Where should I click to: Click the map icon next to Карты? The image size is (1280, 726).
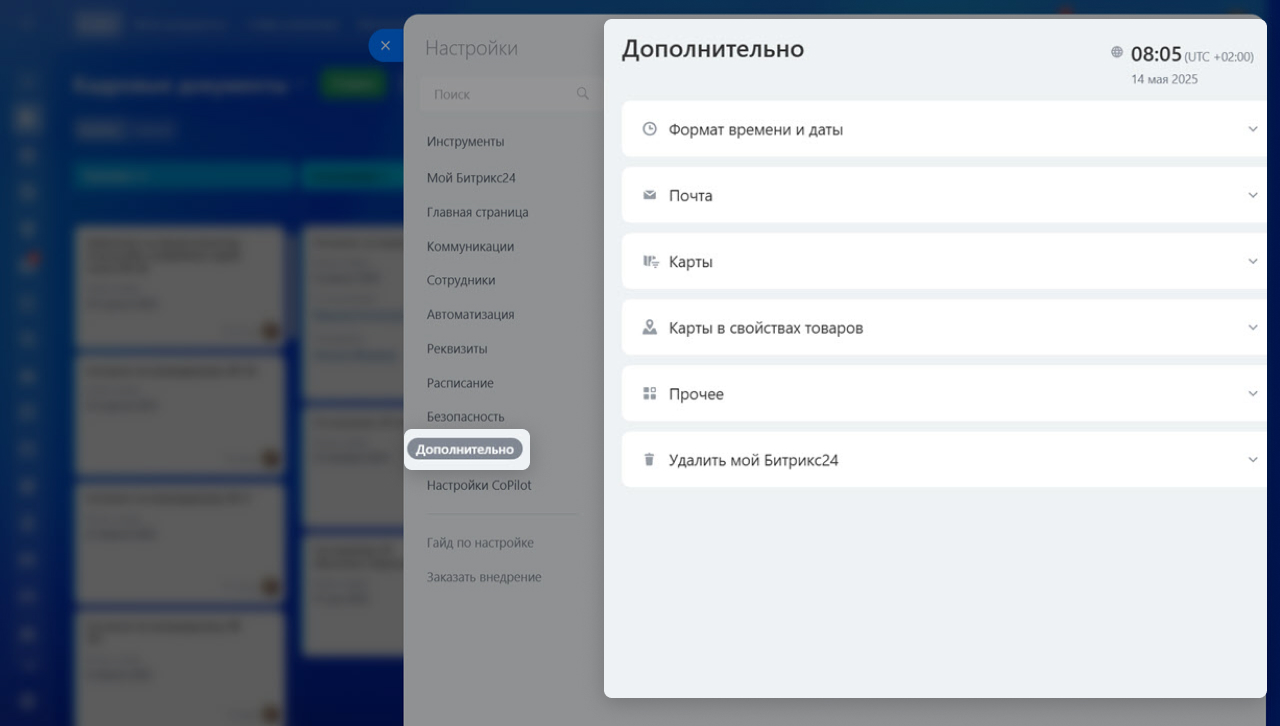[x=650, y=262]
